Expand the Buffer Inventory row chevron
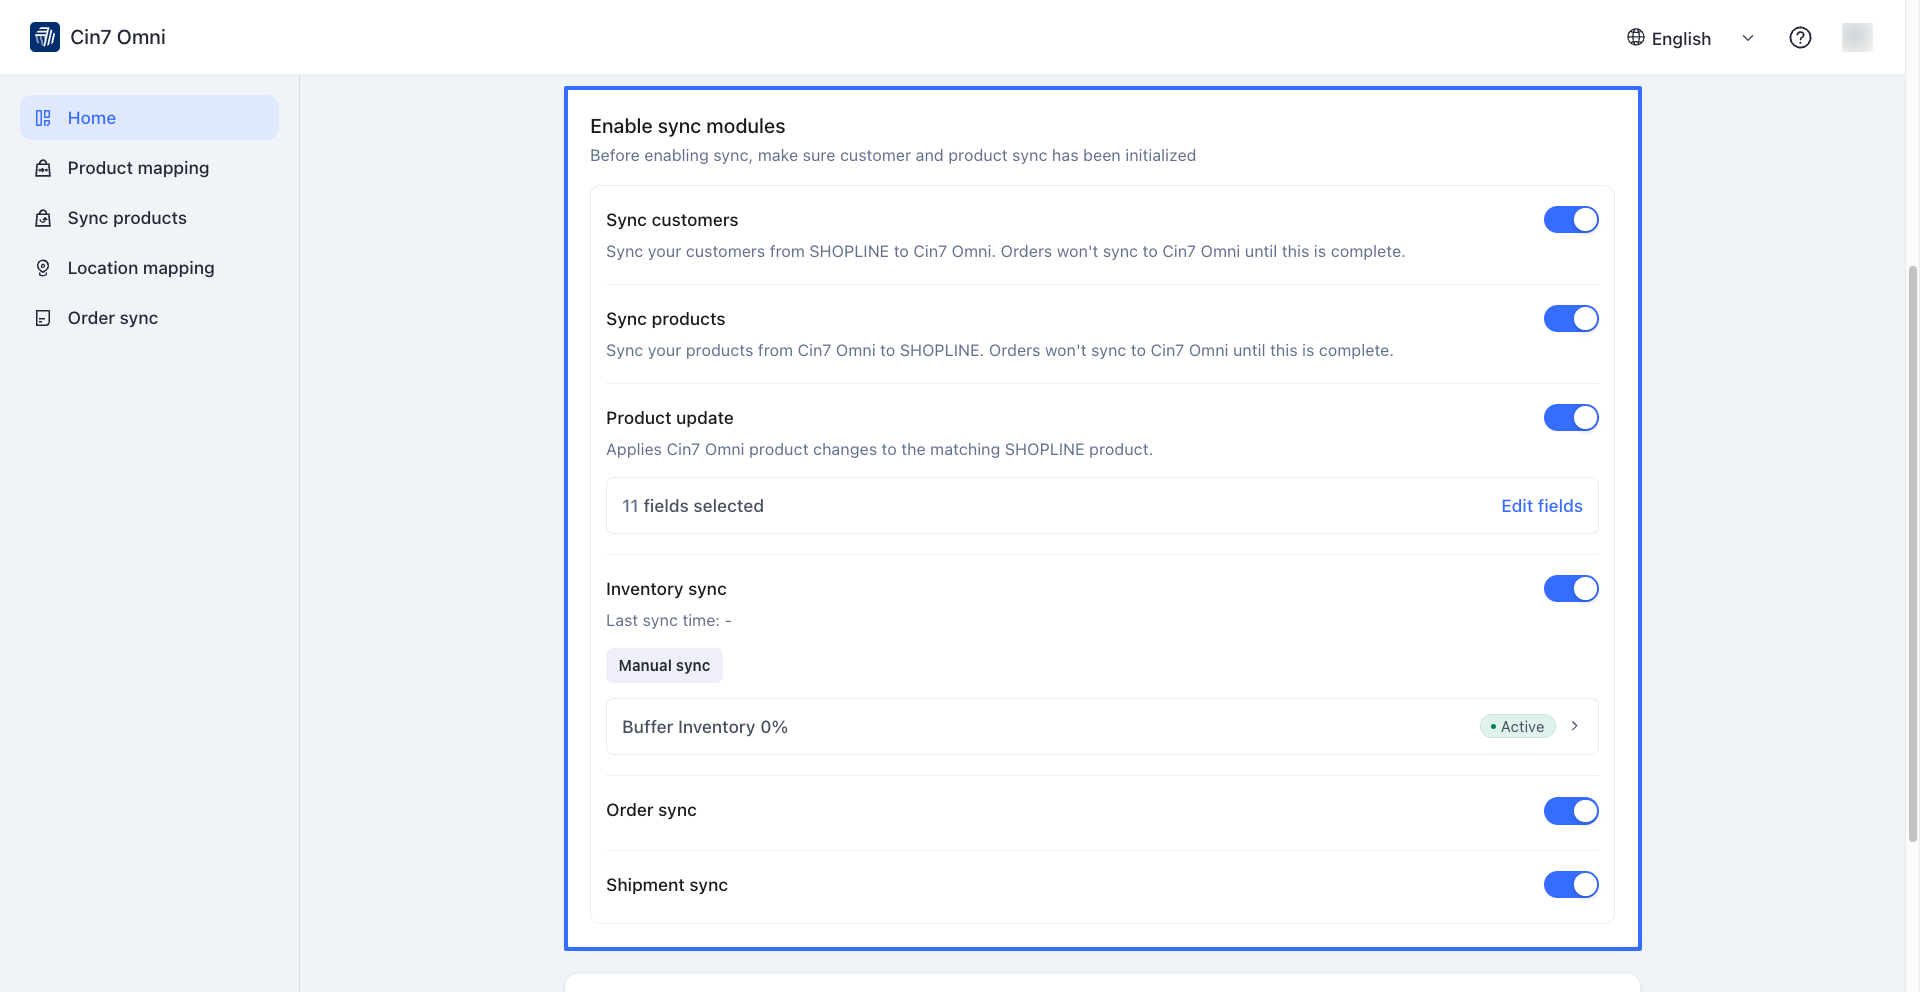 tap(1575, 726)
